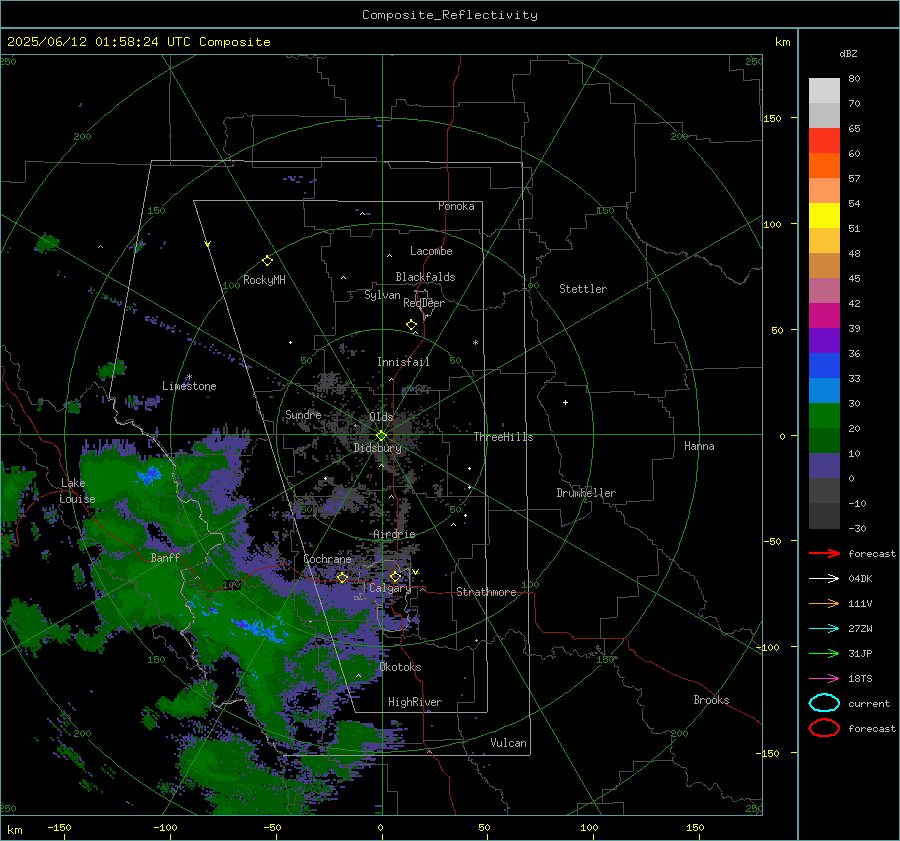Click the 'current' legend label
The image size is (900, 841).
tap(869, 704)
